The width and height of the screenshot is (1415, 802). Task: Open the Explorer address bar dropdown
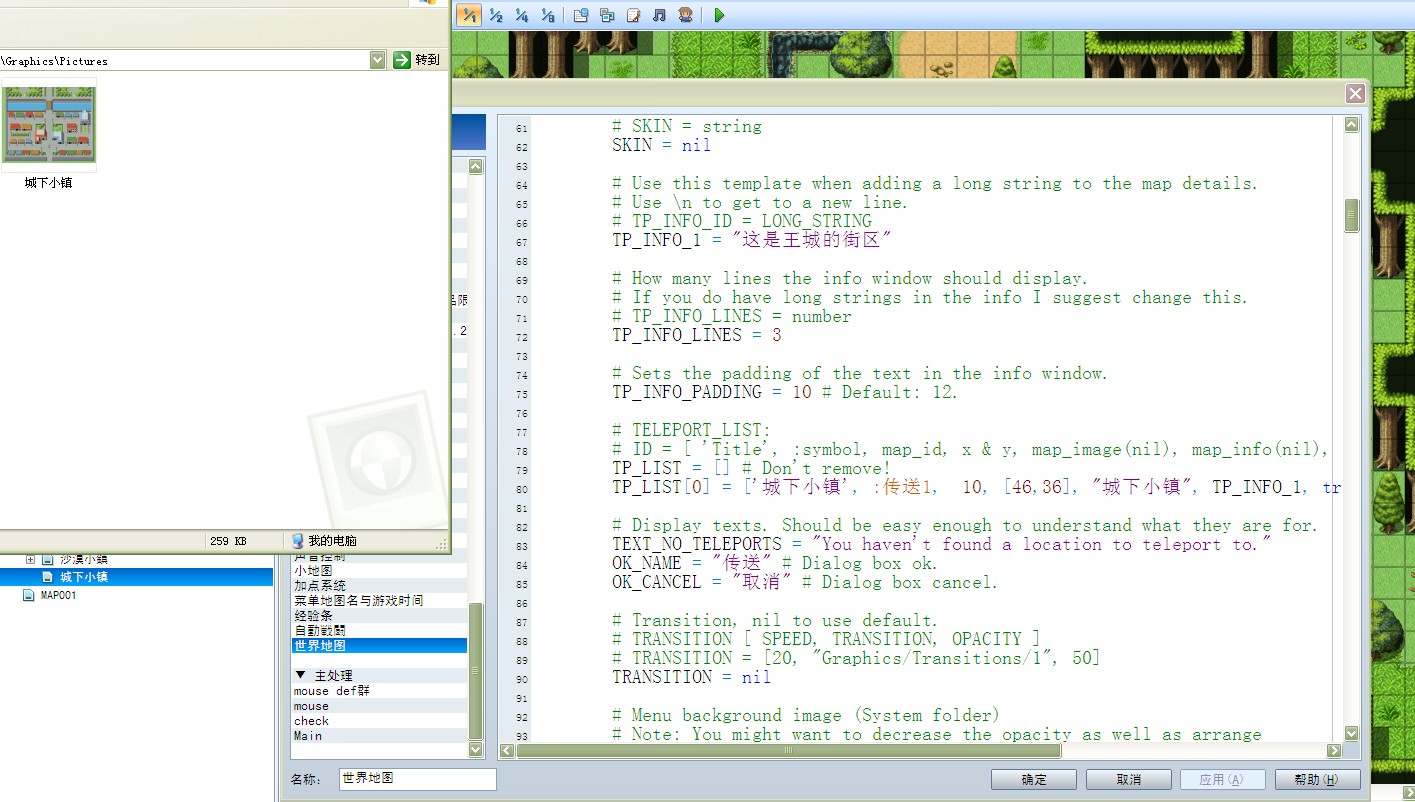[377, 60]
